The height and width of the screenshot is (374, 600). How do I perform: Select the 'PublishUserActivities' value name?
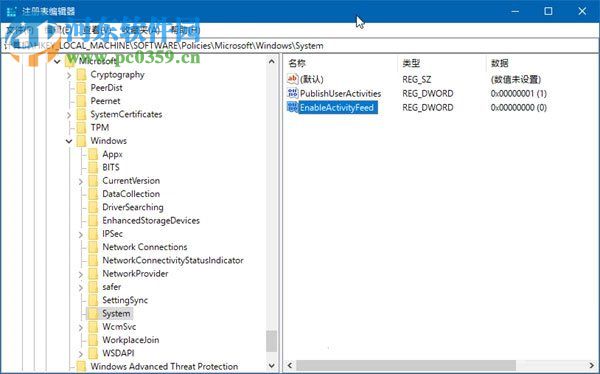(x=341, y=93)
